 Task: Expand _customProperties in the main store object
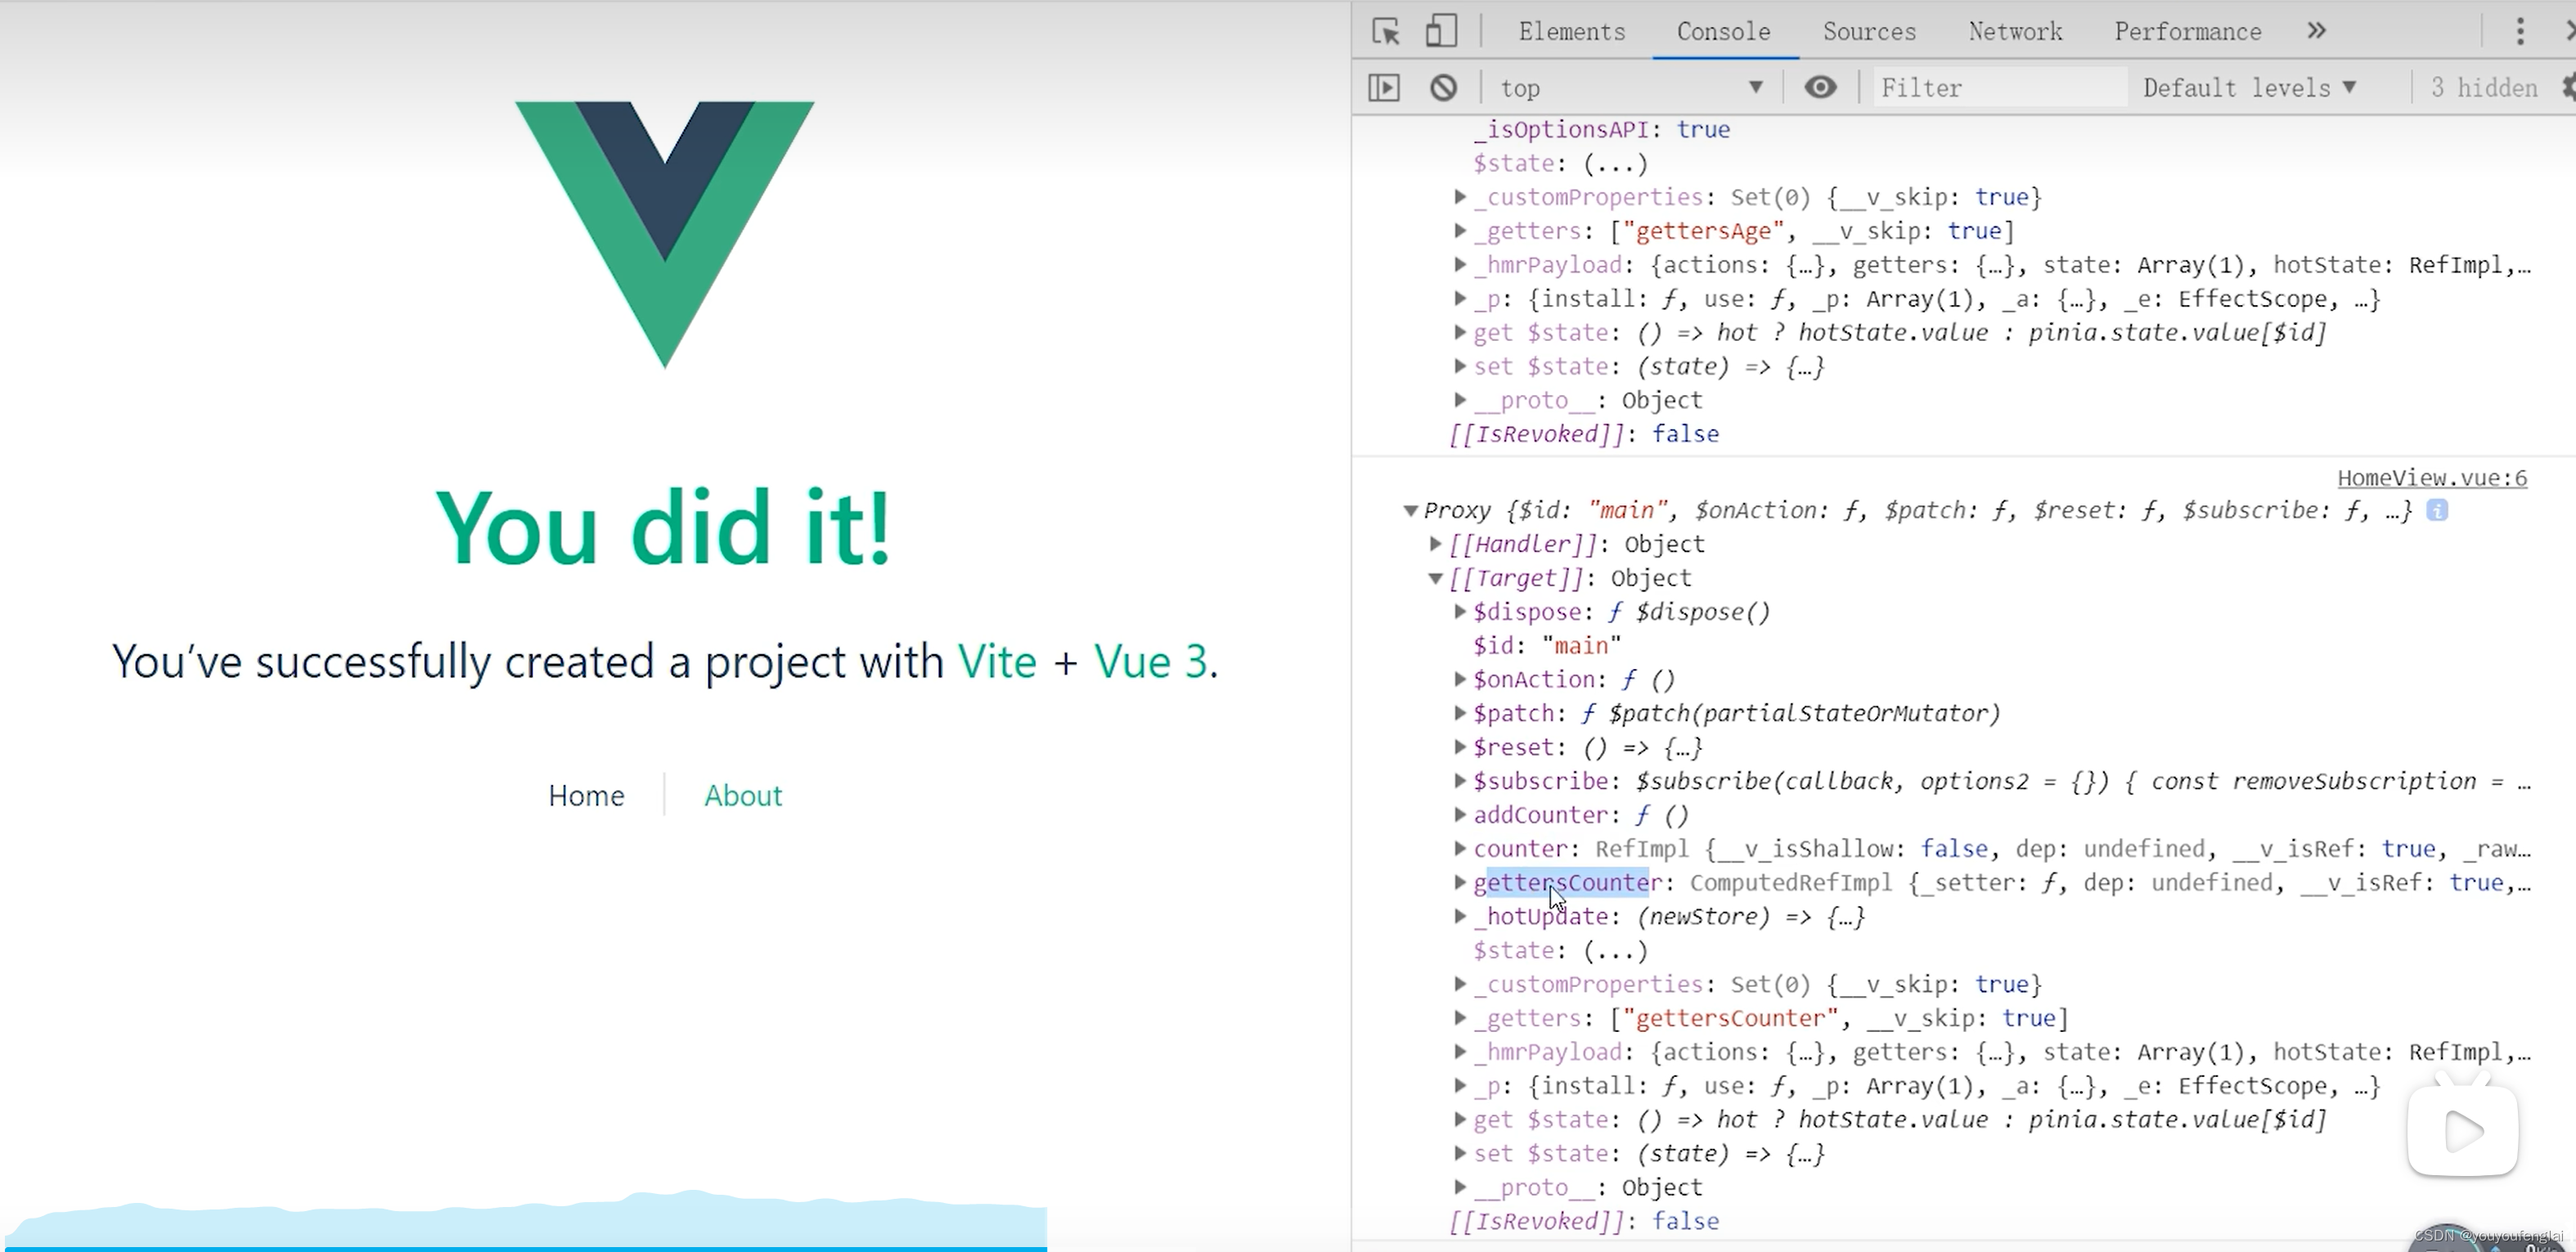tap(1460, 985)
